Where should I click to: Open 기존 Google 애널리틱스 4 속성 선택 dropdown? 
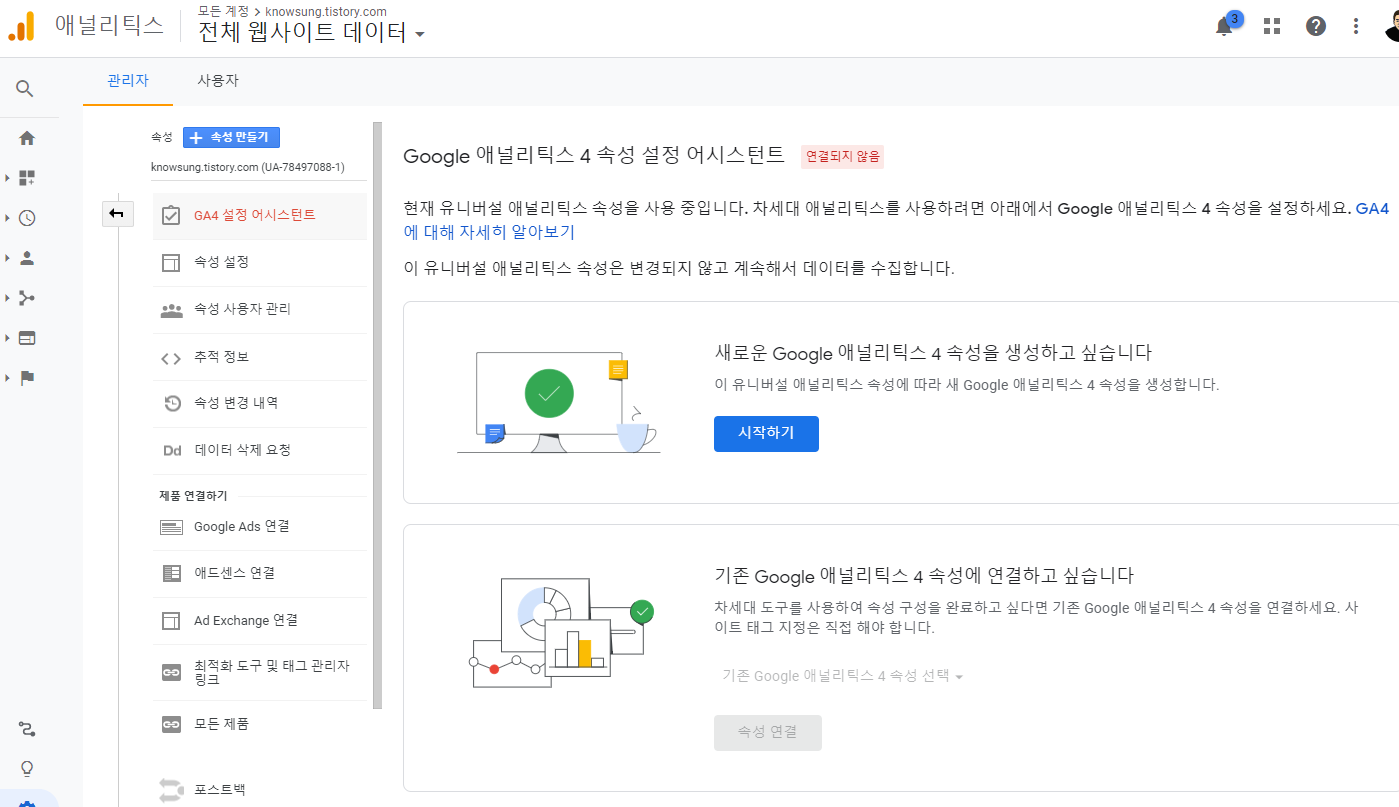[842, 676]
